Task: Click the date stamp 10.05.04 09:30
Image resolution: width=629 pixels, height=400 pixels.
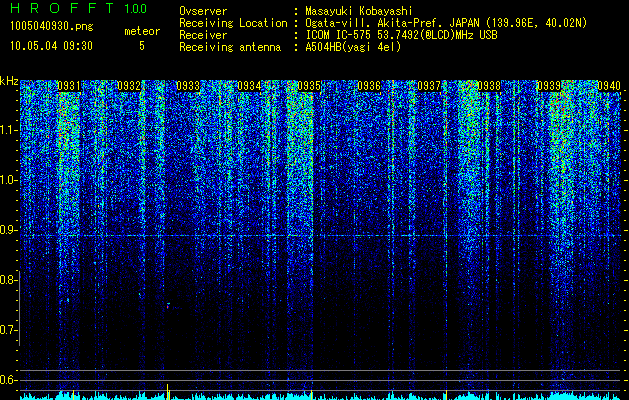Action: coord(51,46)
